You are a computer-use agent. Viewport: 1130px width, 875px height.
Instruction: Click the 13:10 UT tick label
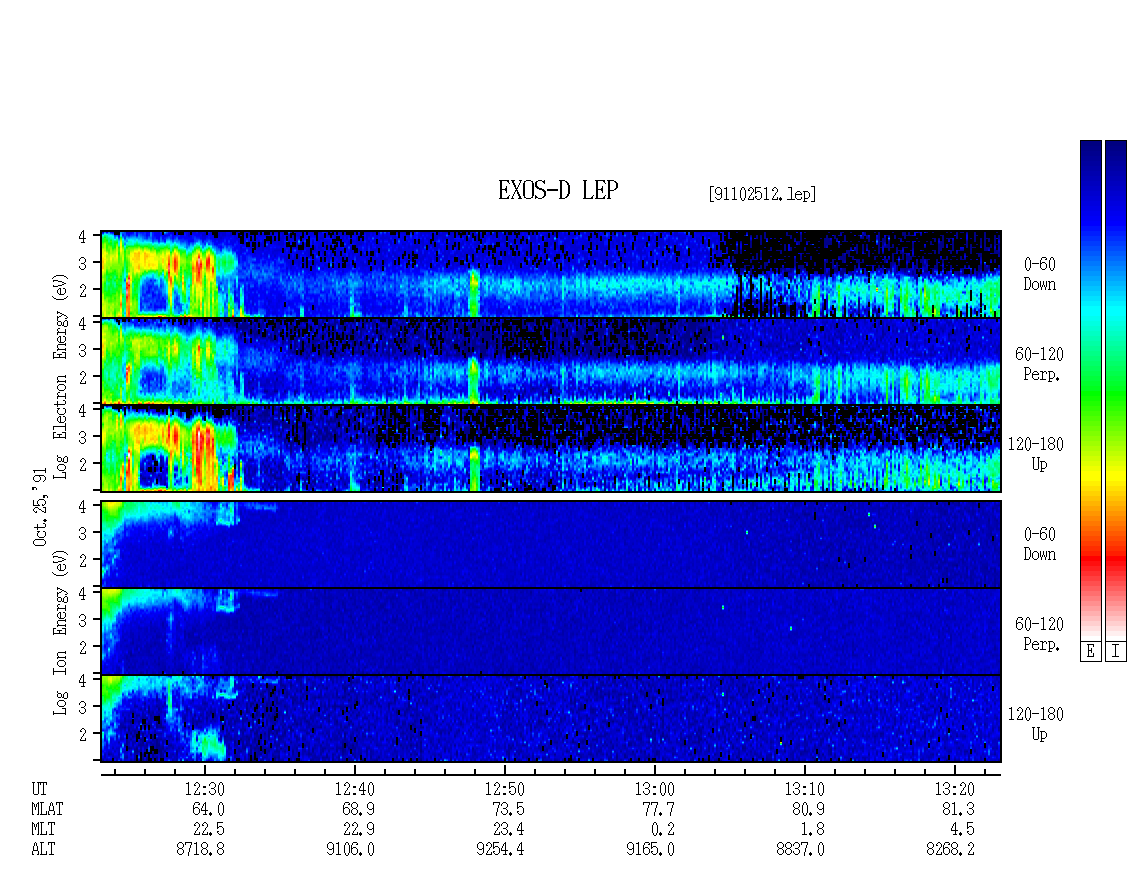coord(804,789)
